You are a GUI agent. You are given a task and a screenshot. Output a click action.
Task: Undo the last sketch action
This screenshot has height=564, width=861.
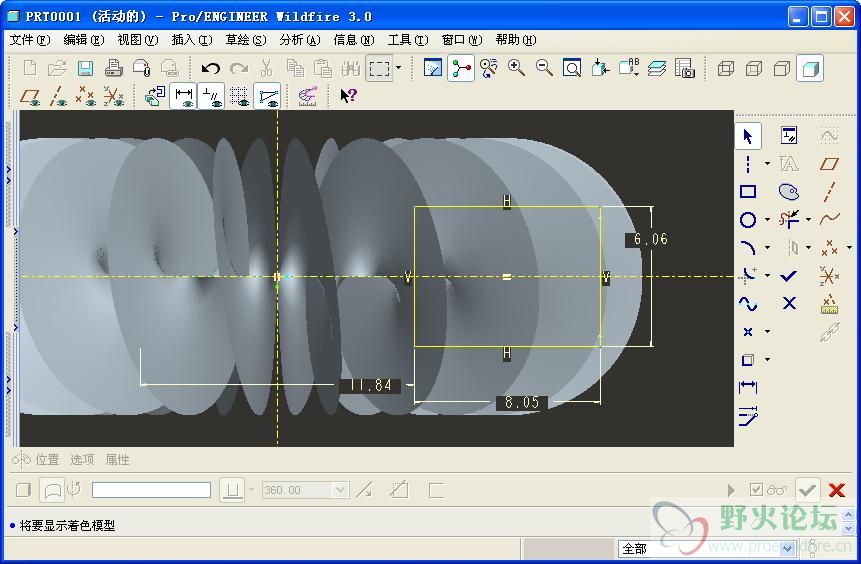pos(211,69)
